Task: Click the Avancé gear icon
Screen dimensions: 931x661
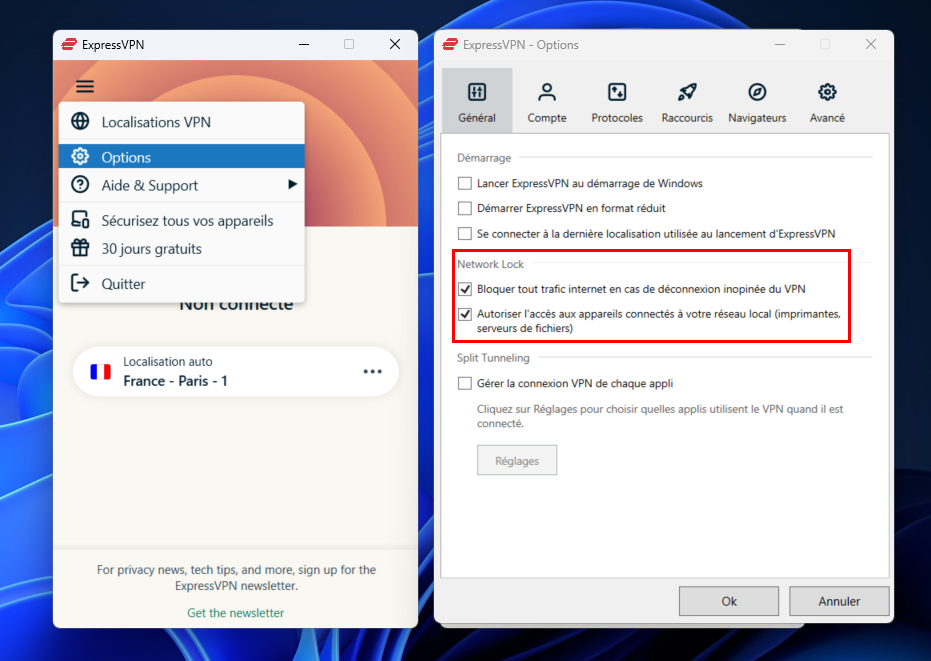Action: tap(827, 92)
